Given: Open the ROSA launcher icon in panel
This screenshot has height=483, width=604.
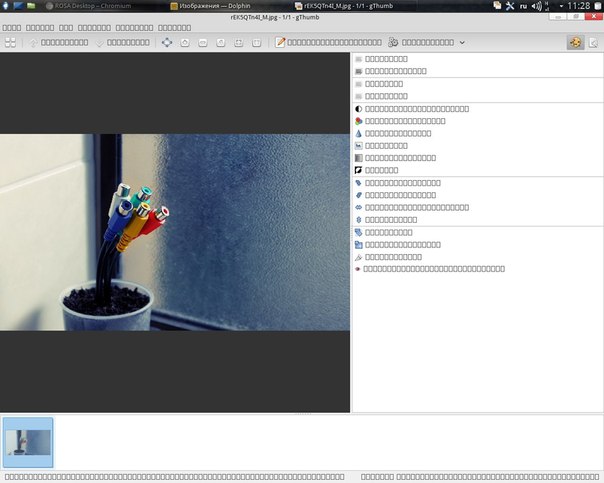Looking at the screenshot, I should click(x=5, y=6).
